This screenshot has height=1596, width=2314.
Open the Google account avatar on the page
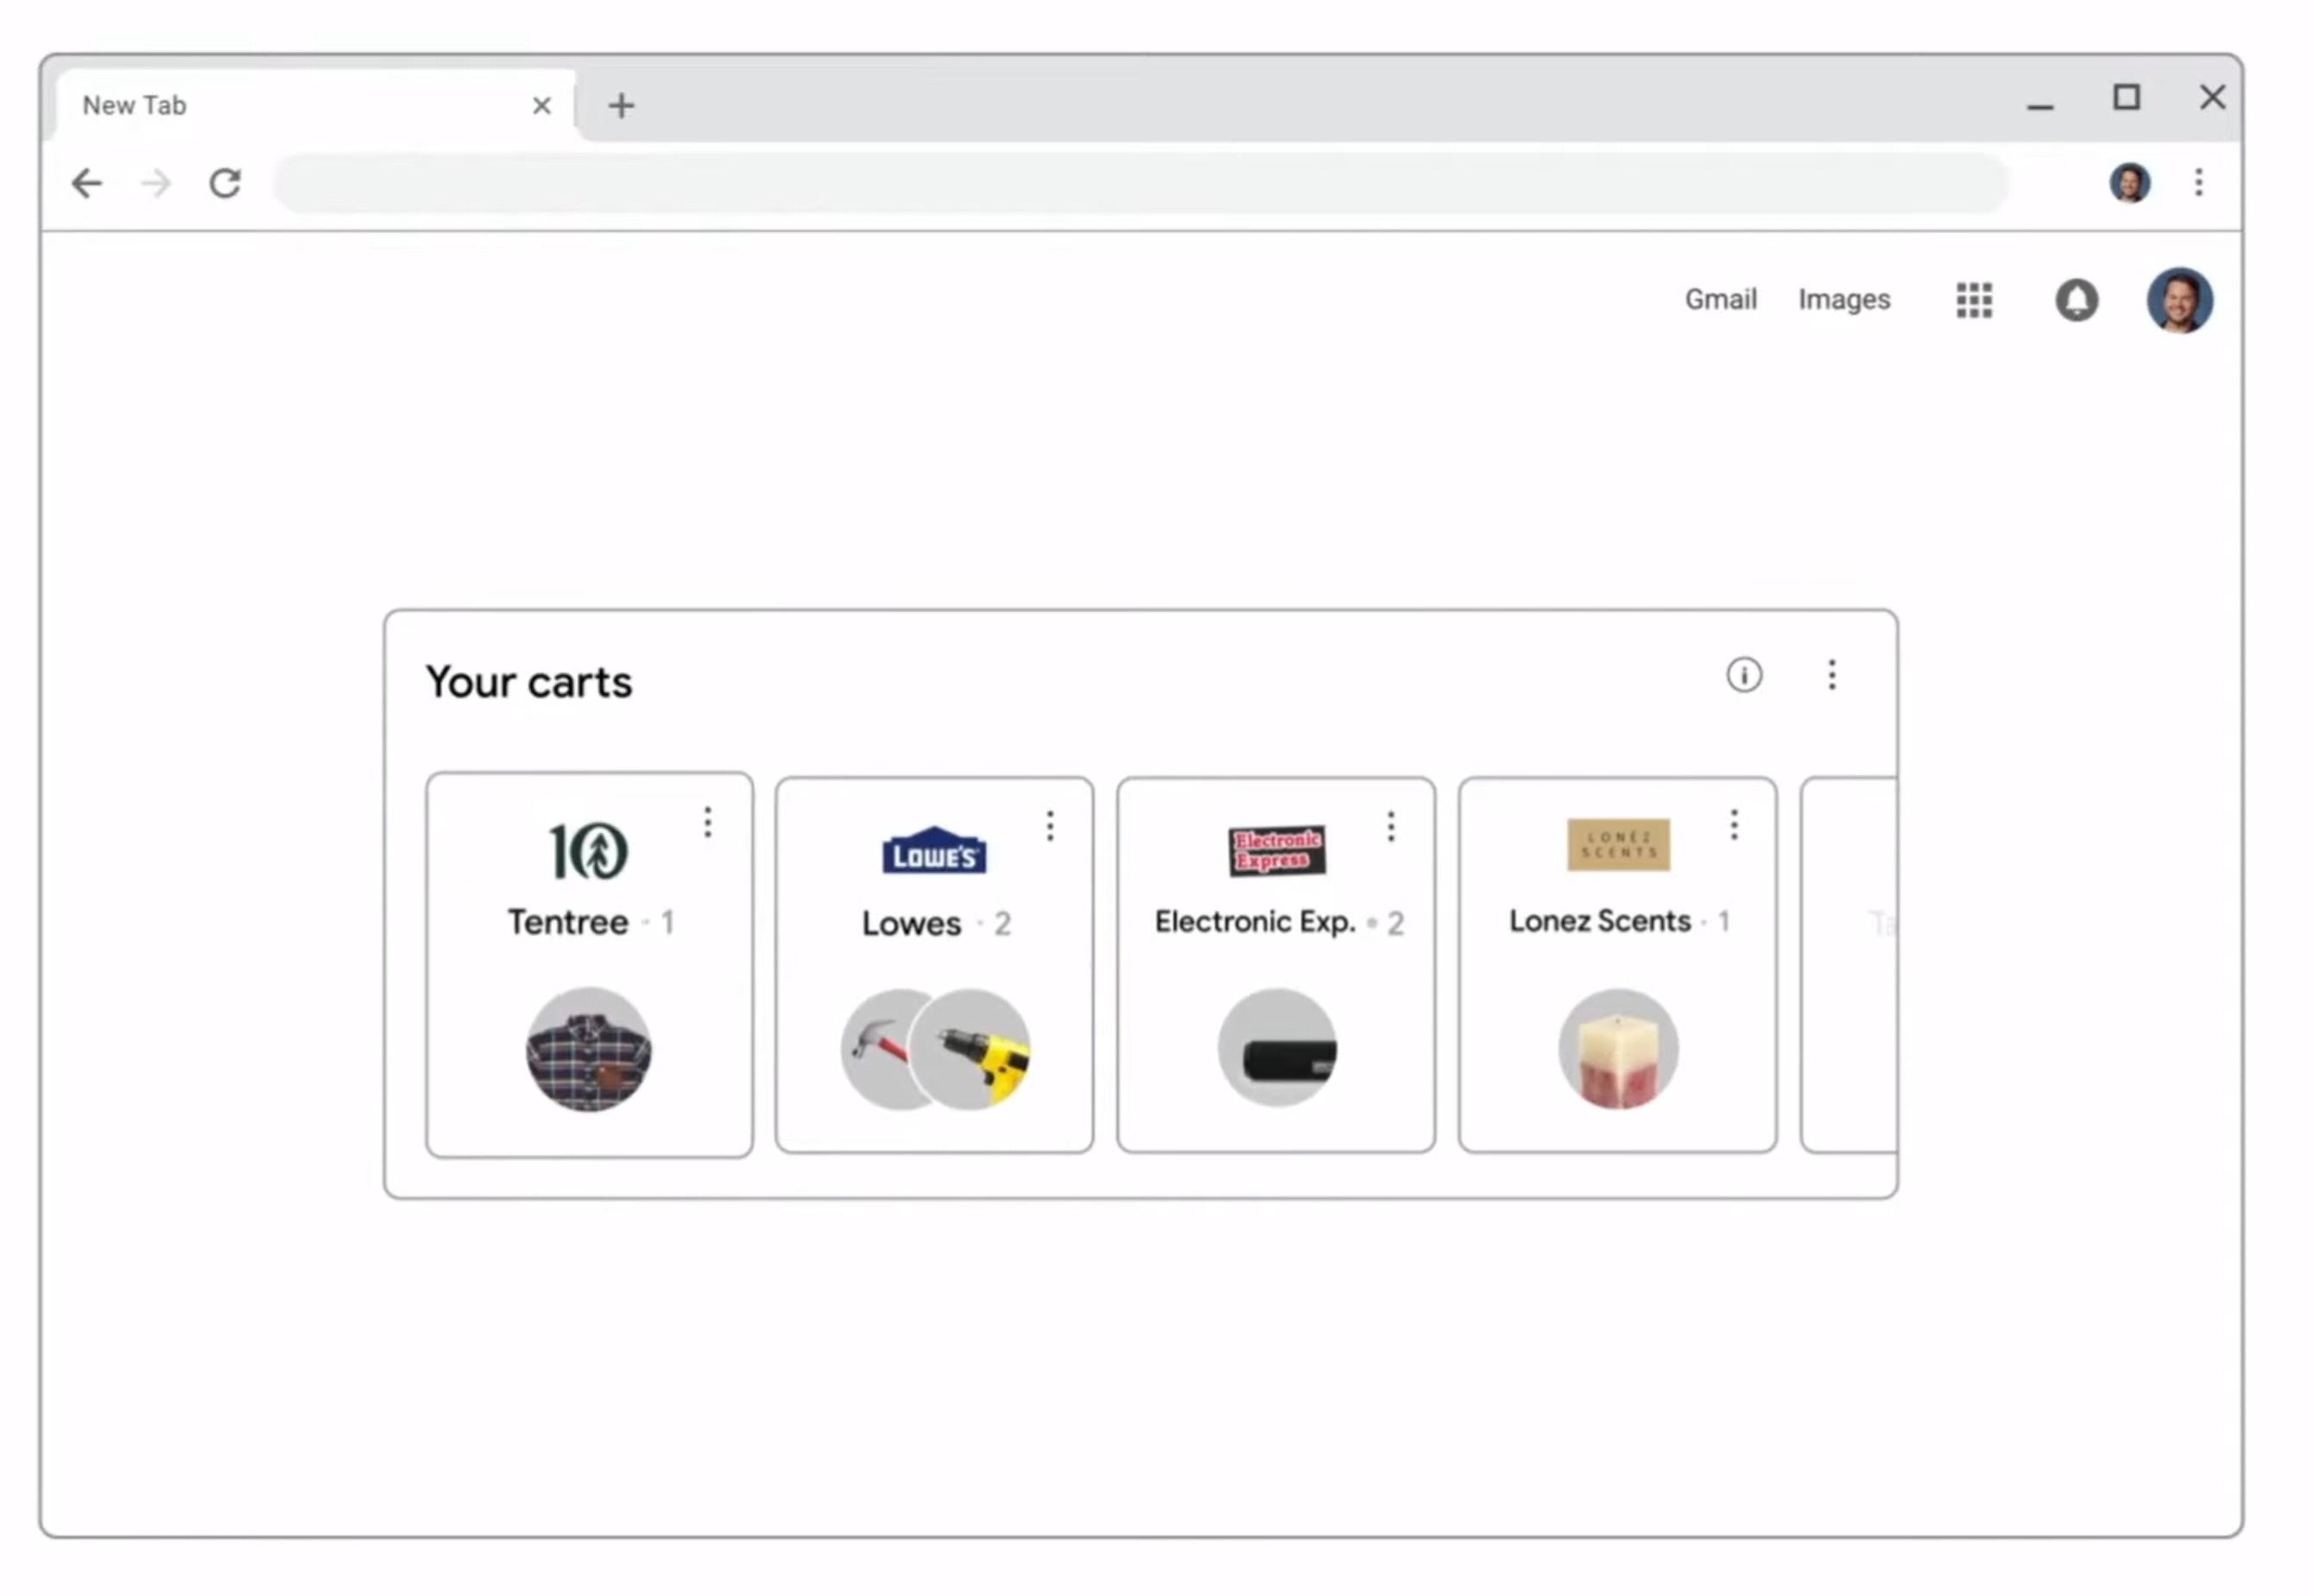coord(2180,300)
